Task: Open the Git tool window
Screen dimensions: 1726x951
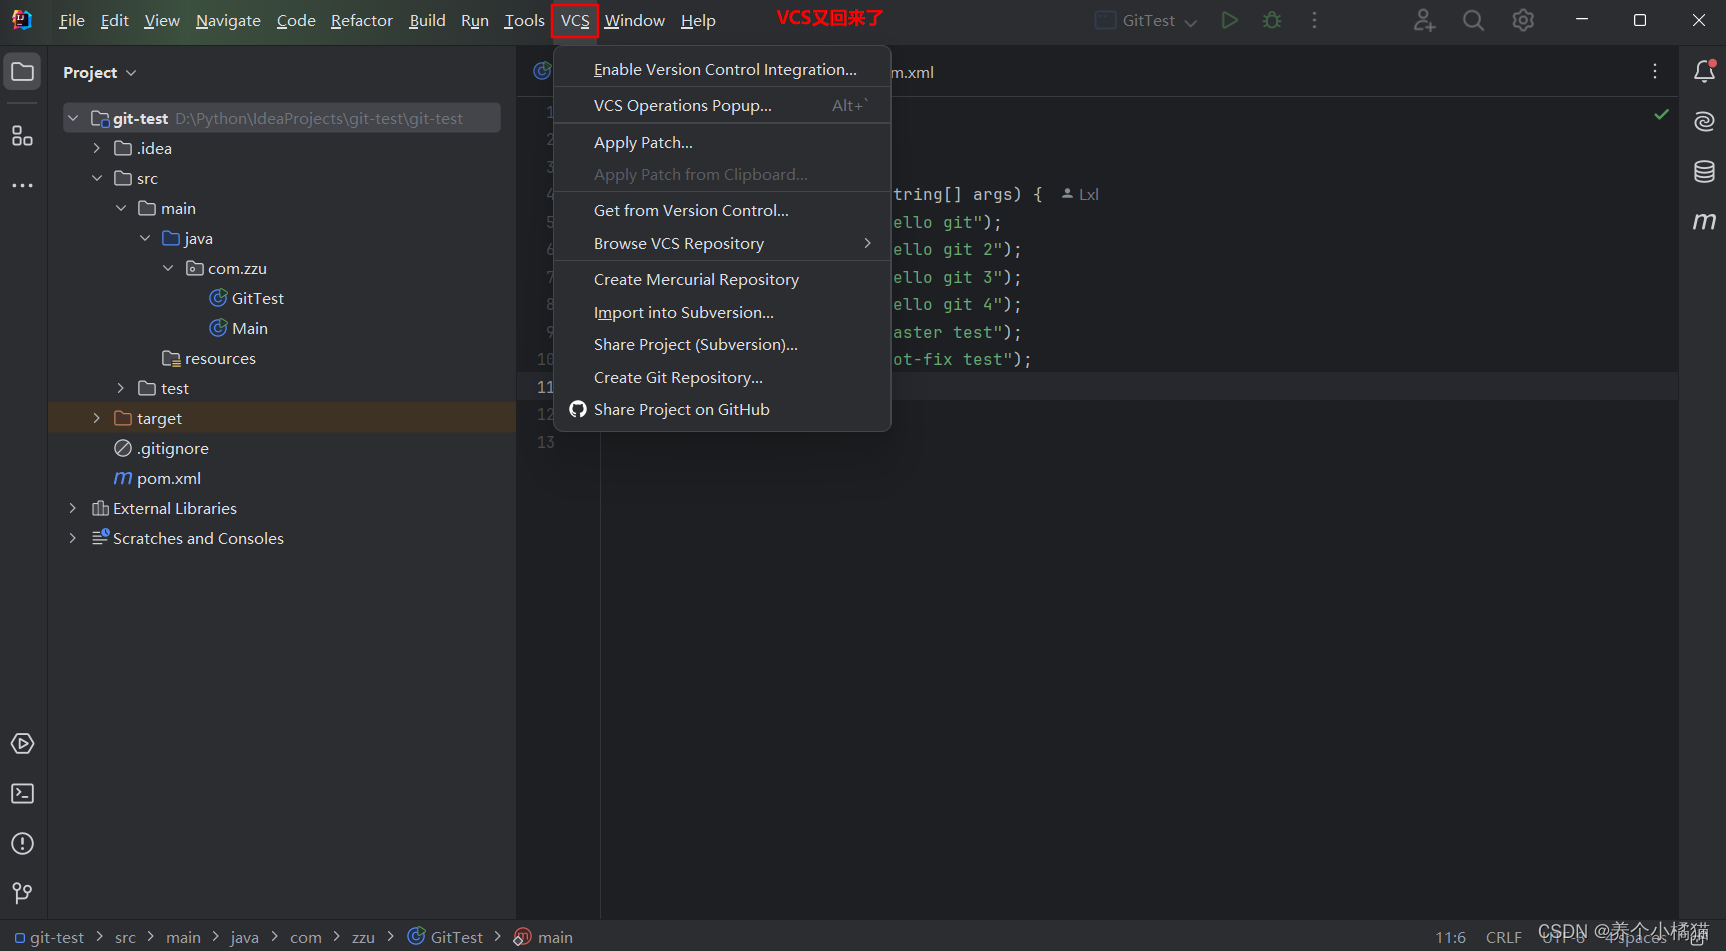Action: pyautogui.click(x=22, y=893)
